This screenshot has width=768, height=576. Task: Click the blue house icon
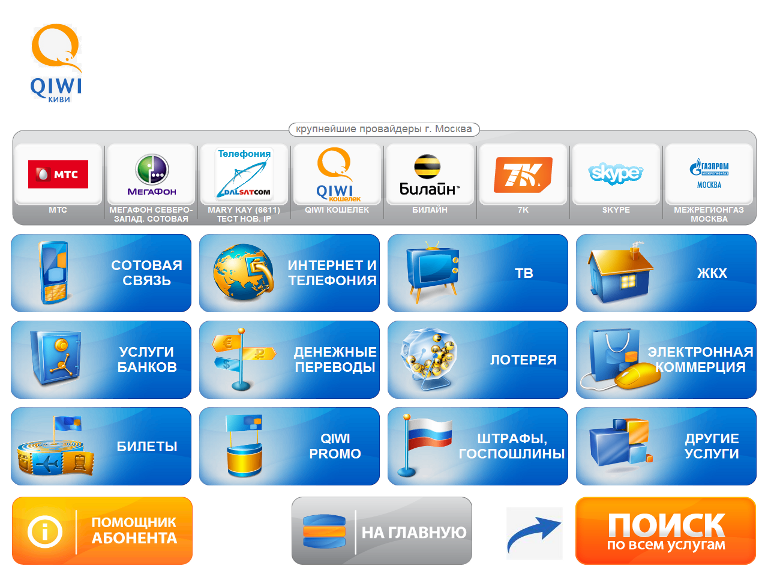621,272
